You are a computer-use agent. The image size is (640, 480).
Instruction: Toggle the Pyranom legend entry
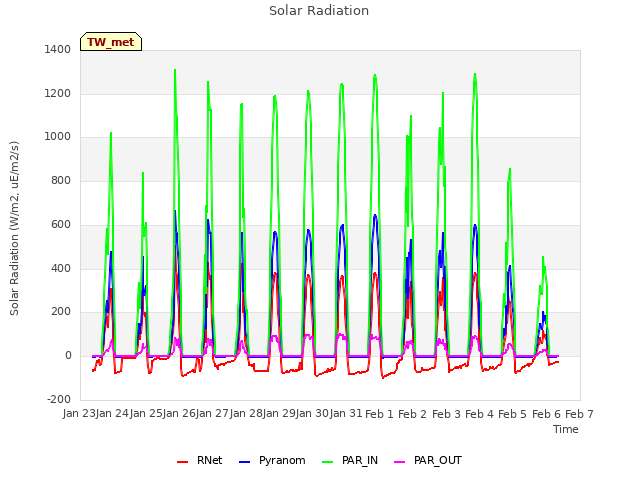[x=272, y=460]
